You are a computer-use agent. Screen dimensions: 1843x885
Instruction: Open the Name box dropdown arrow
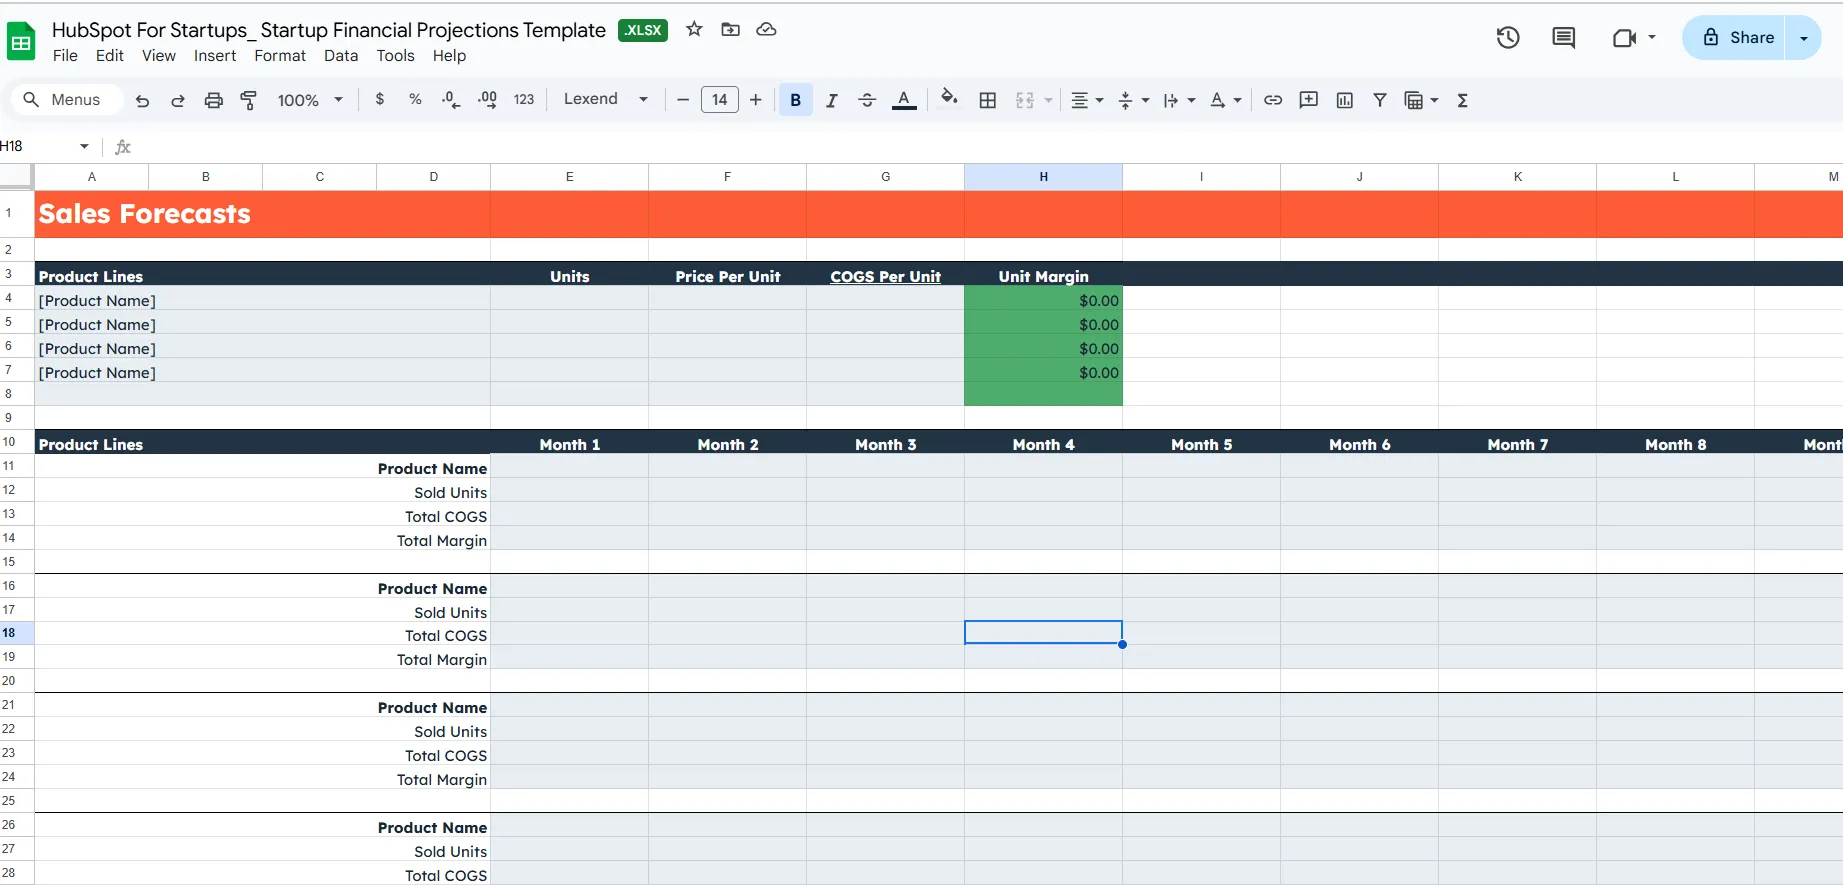pos(84,147)
